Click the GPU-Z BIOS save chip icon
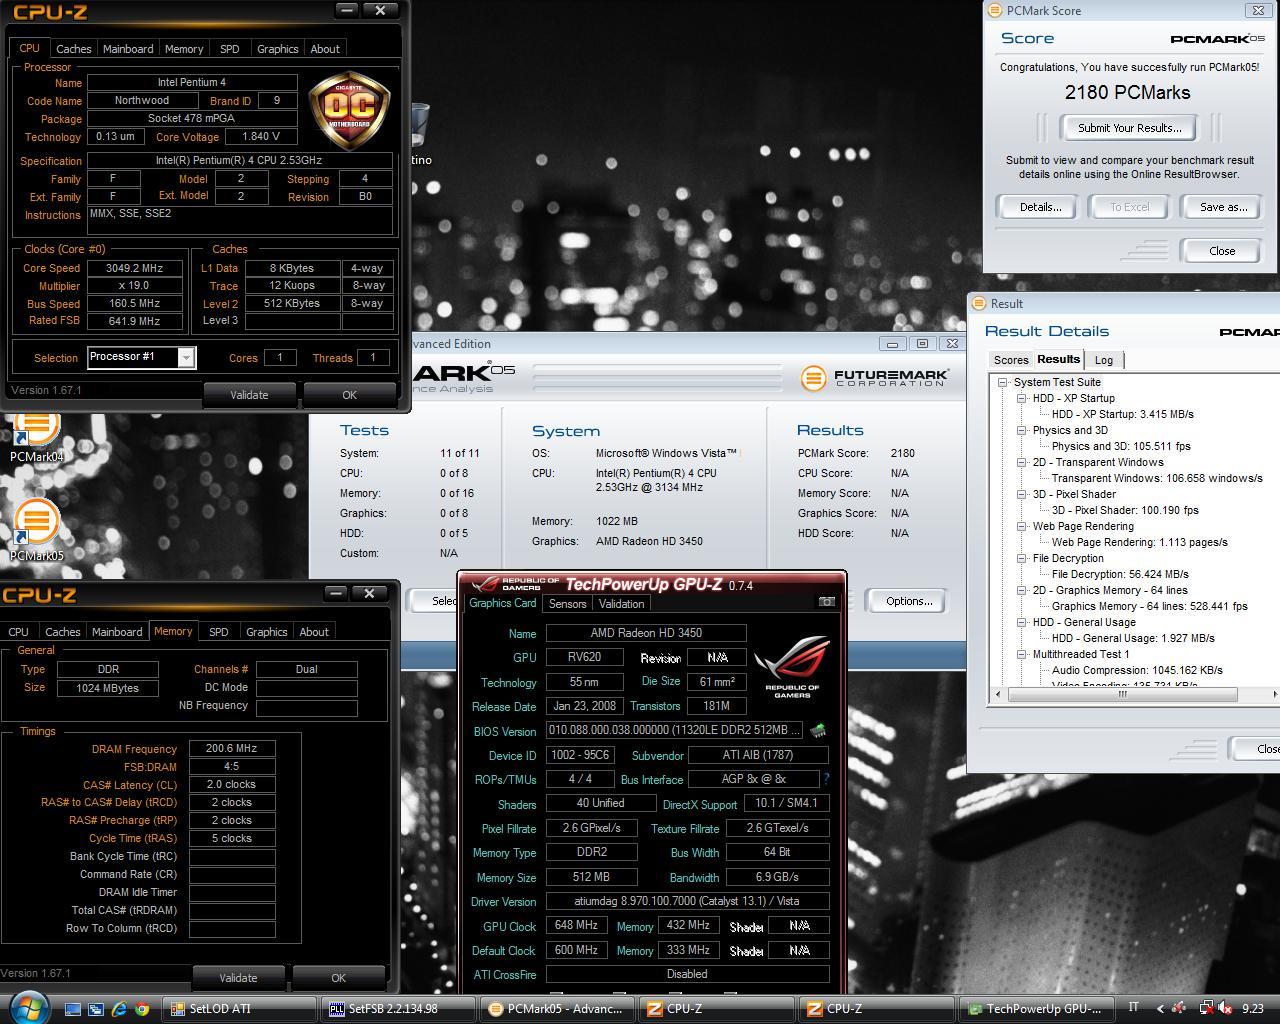1280x1024 pixels. [818, 731]
